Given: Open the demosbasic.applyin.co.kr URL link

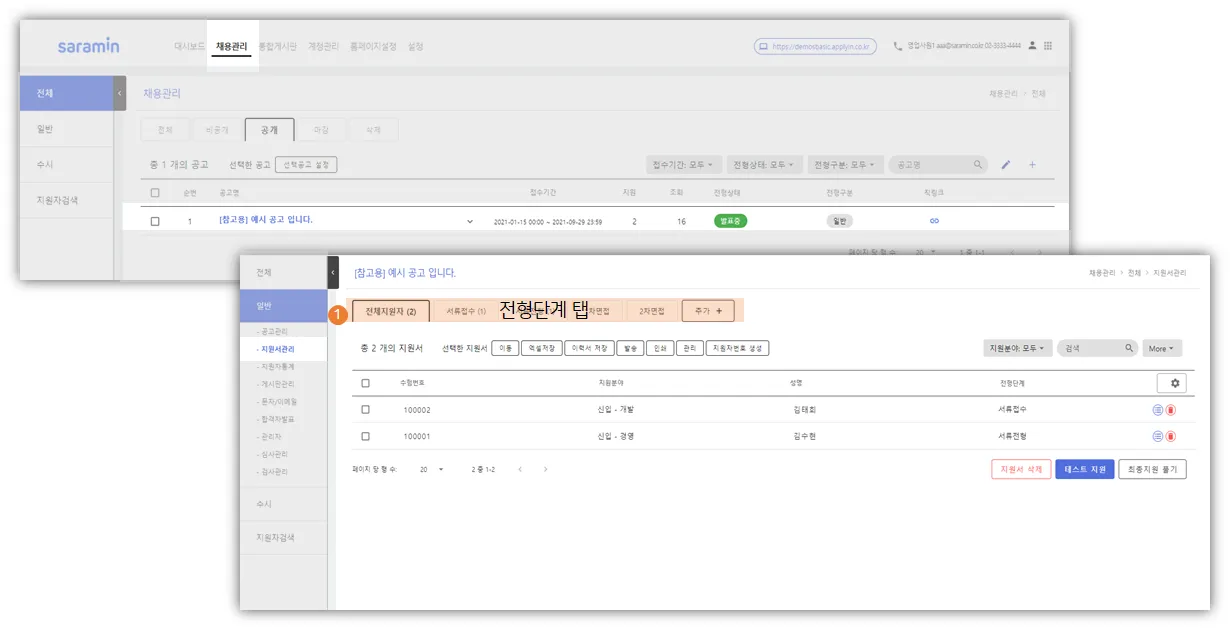Looking at the screenshot, I should (820, 46).
